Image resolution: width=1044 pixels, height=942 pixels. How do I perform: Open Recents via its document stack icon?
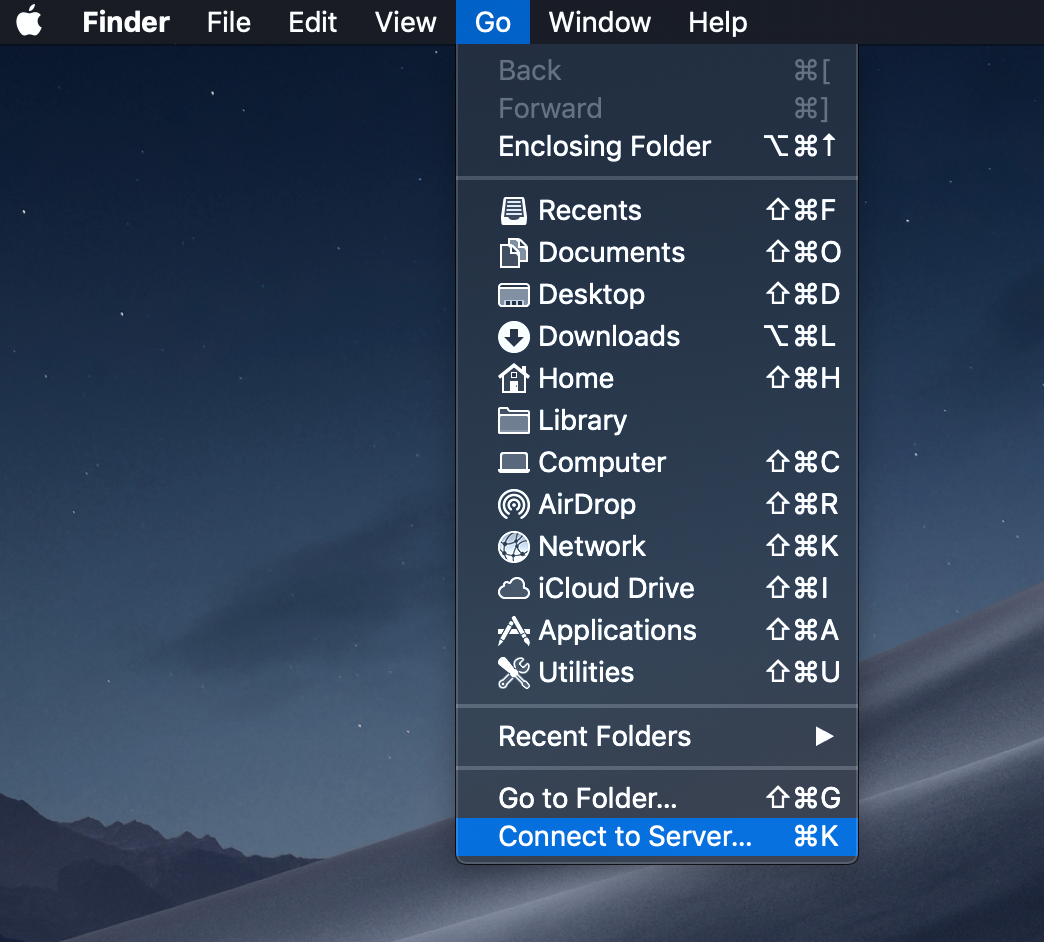pyautogui.click(x=514, y=210)
